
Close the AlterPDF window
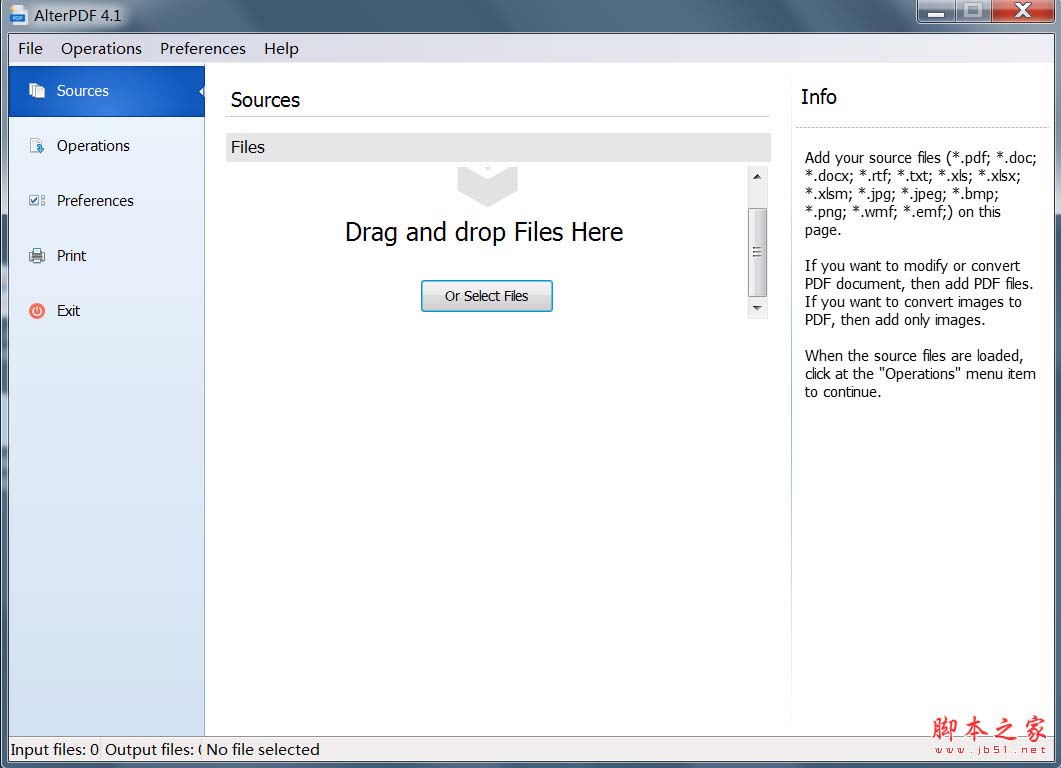(x=1022, y=12)
